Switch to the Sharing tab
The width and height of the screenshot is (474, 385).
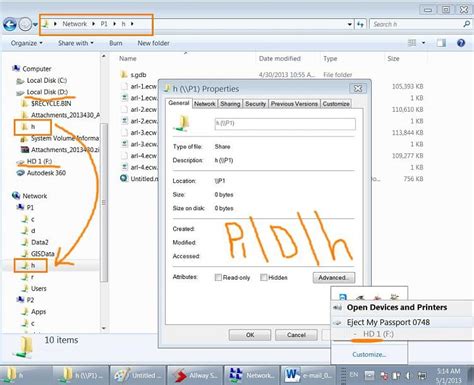click(x=230, y=104)
